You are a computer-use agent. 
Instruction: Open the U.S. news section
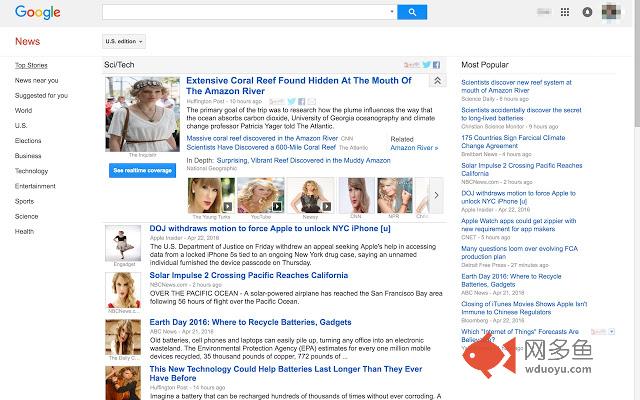coord(21,126)
